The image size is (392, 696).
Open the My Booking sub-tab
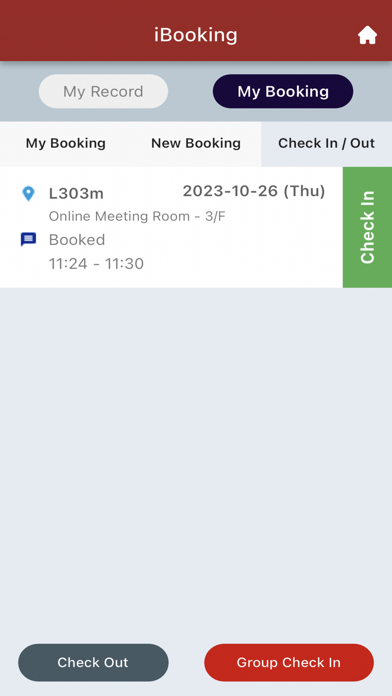[66, 143]
